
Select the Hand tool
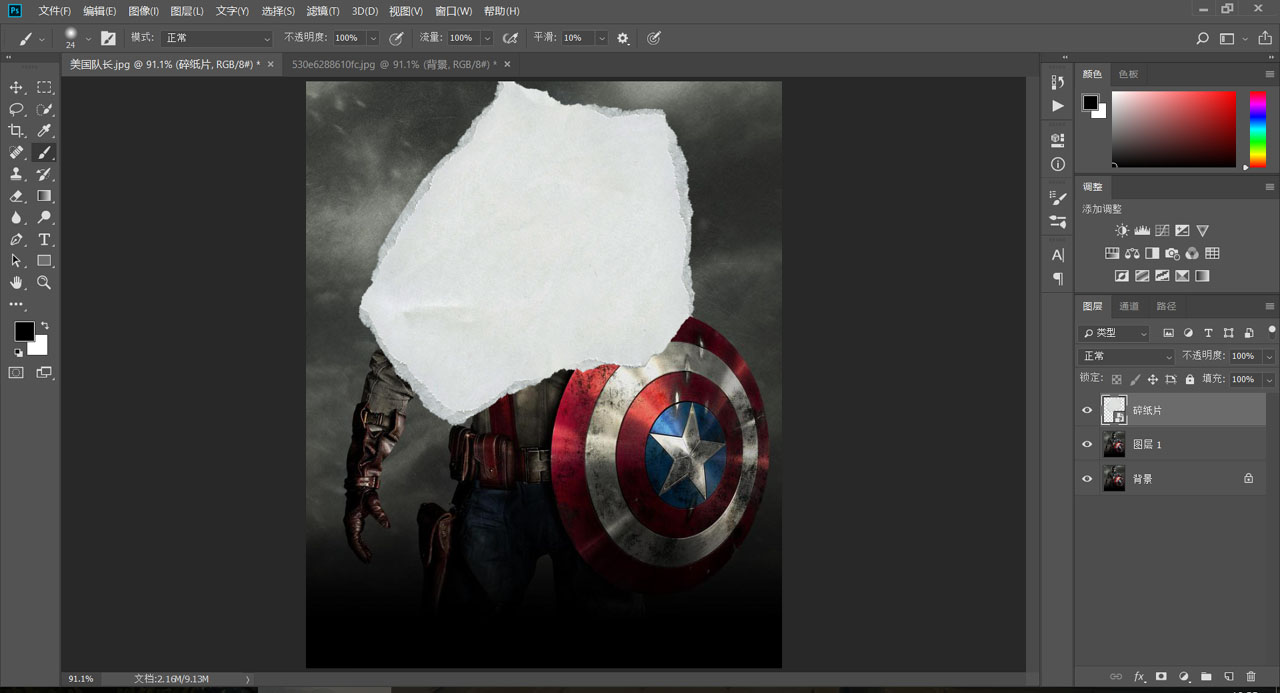click(16, 283)
